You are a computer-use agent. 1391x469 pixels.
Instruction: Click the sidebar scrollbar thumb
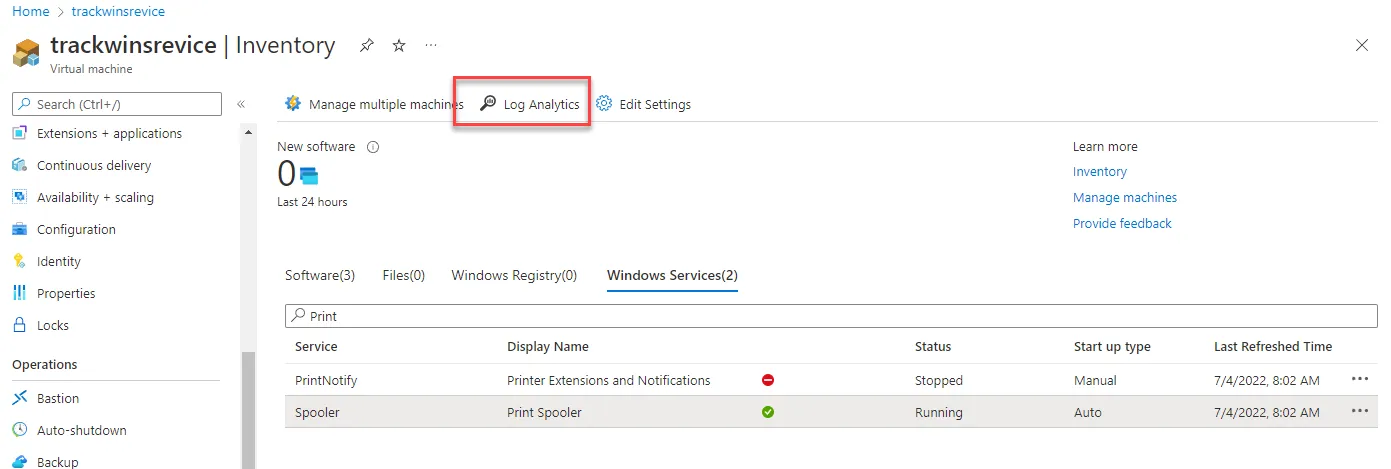[x=249, y=410]
